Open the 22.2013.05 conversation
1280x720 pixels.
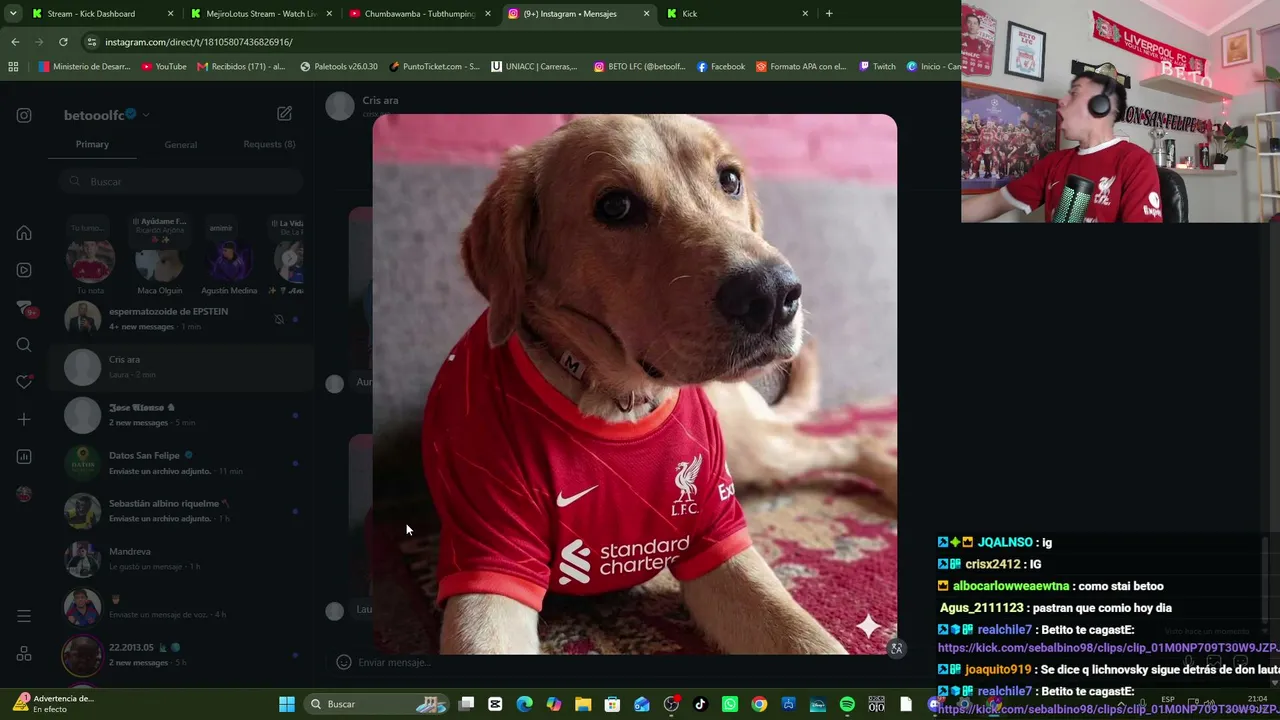pos(180,655)
